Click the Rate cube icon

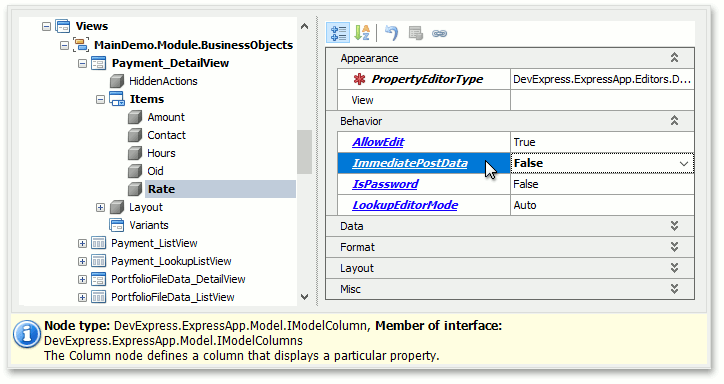tap(135, 189)
